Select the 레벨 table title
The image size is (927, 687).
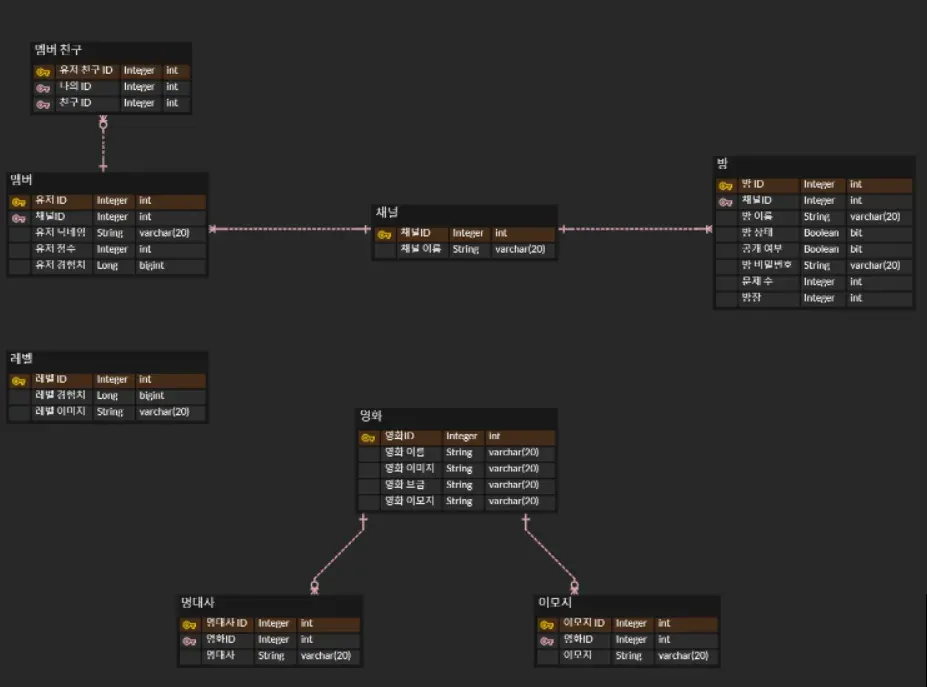point(21,358)
